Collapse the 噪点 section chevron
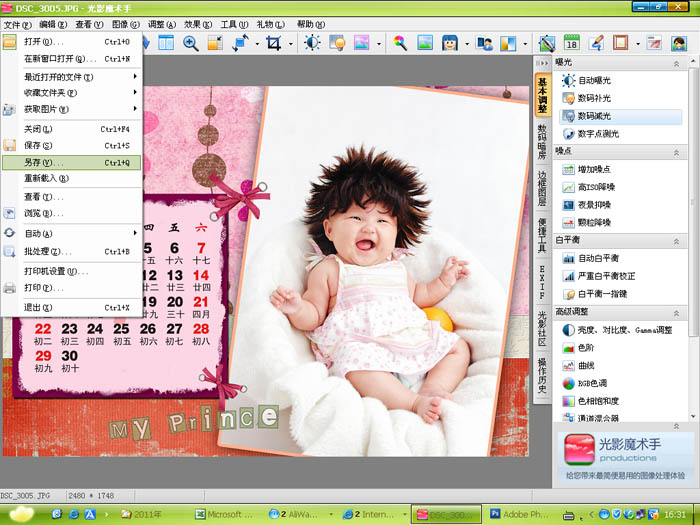The width and height of the screenshot is (700, 525). click(x=676, y=153)
